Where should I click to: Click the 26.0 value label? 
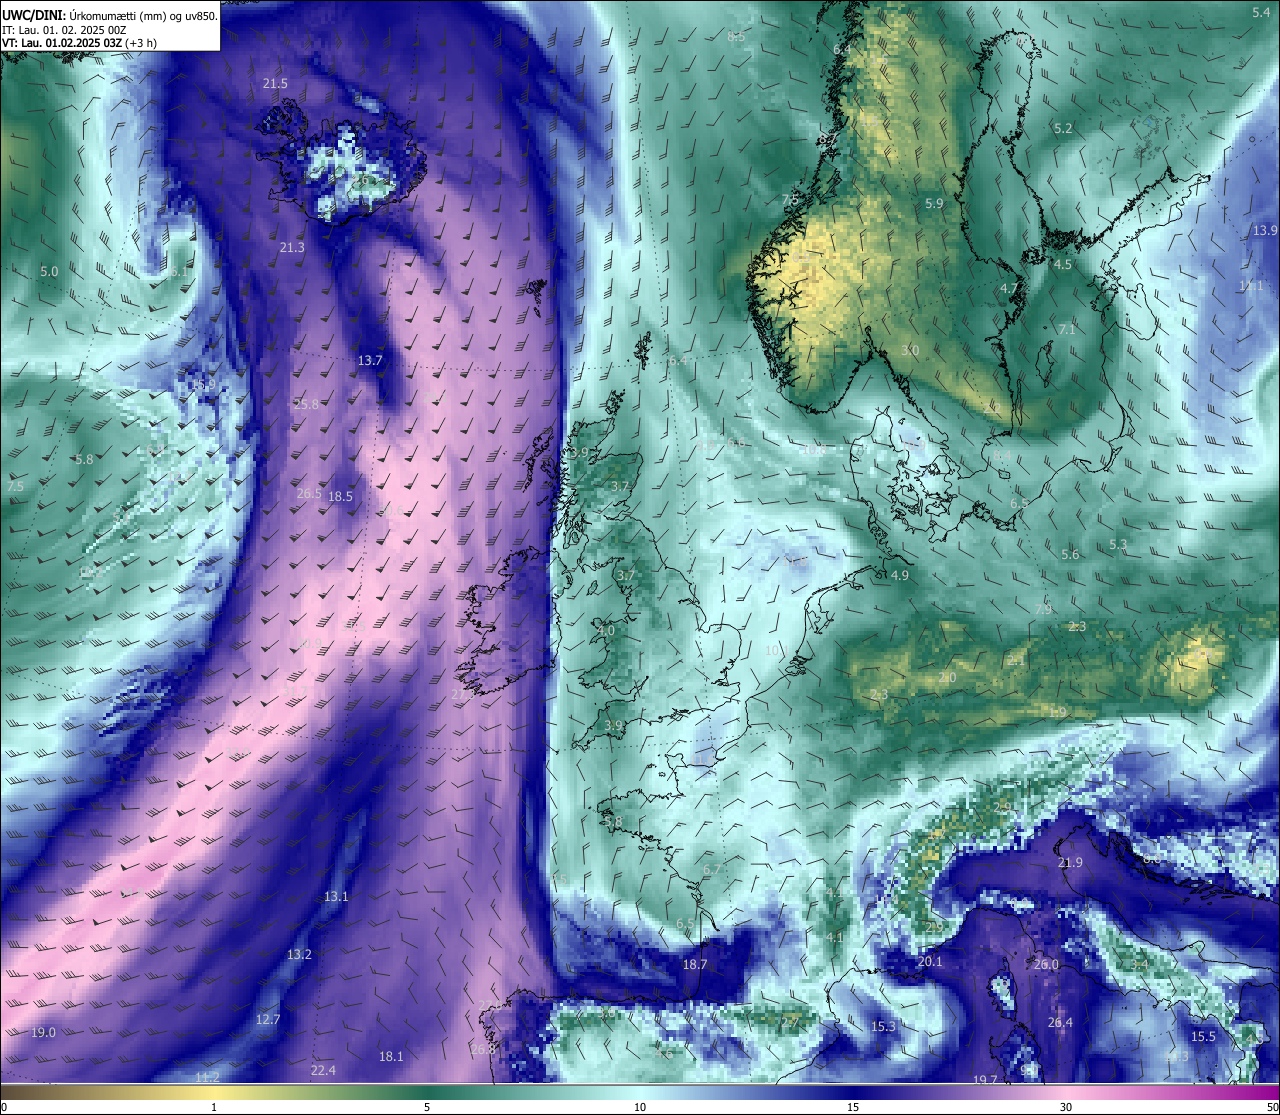[1046, 964]
